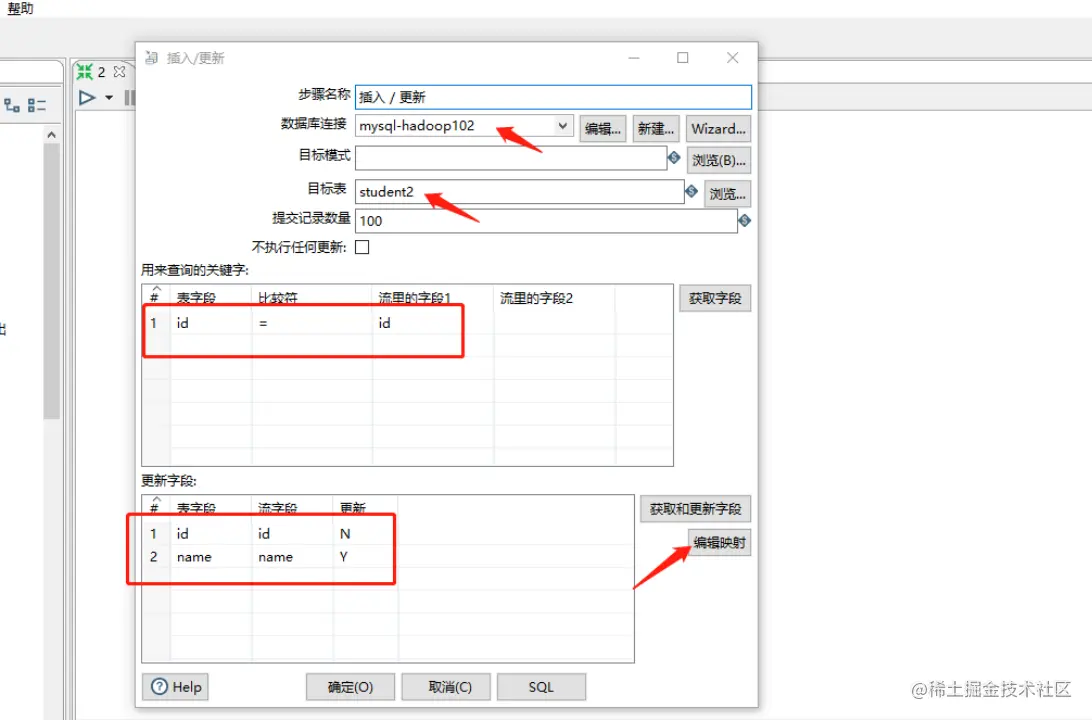Maximize the 插入/更新 dialog window
The height and width of the screenshot is (720, 1092).
(682, 58)
